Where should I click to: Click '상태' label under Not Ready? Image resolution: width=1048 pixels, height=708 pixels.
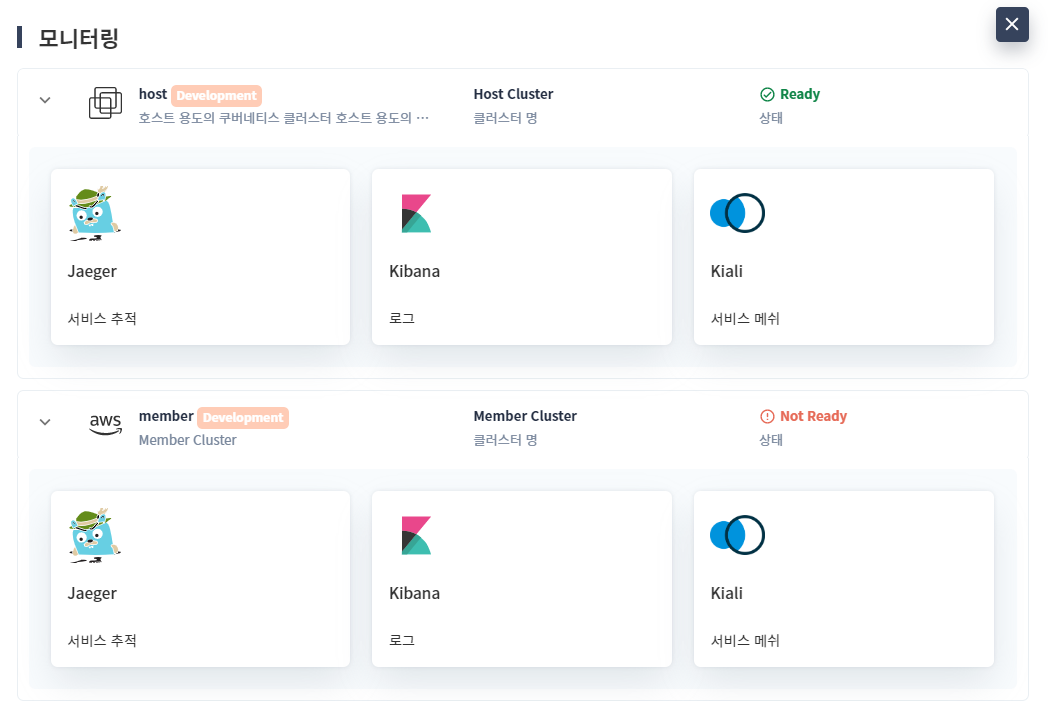point(771,440)
